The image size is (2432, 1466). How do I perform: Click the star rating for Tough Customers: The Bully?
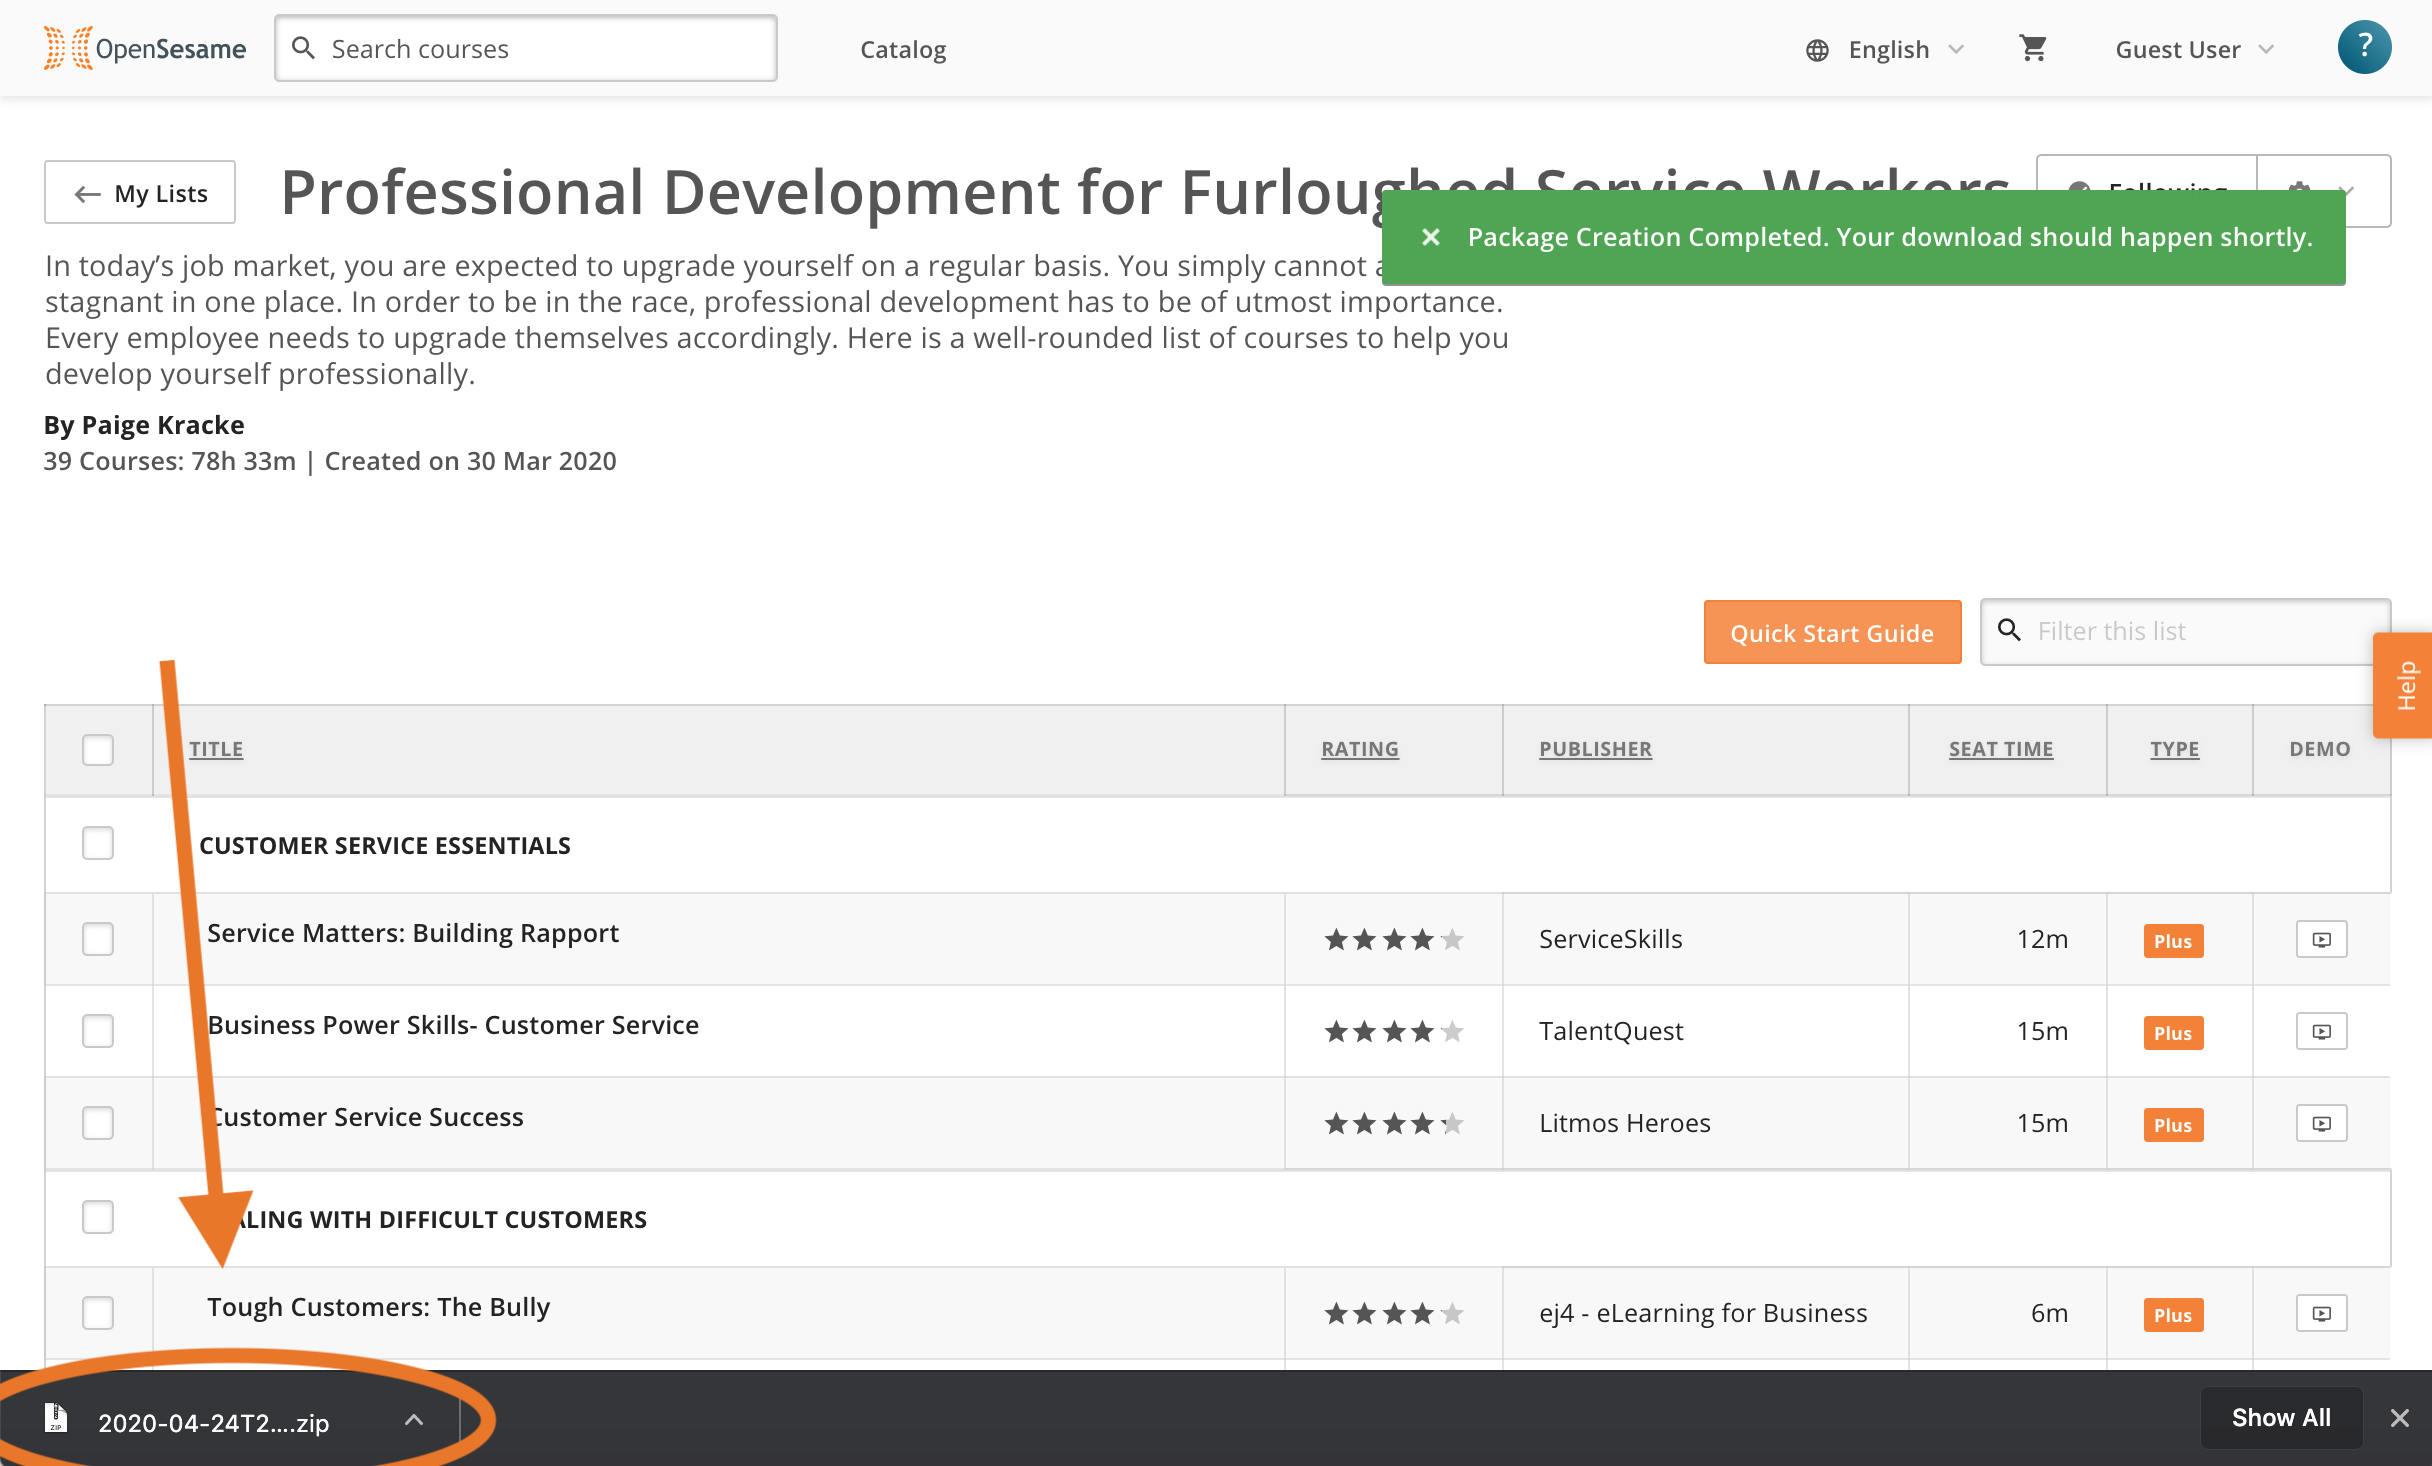tap(1394, 1313)
